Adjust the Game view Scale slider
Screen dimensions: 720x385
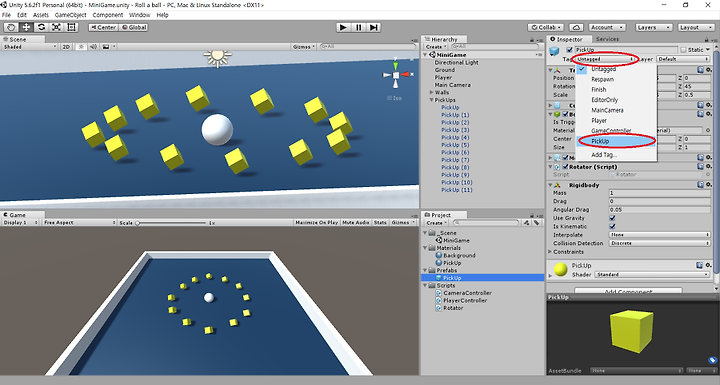(x=171, y=222)
